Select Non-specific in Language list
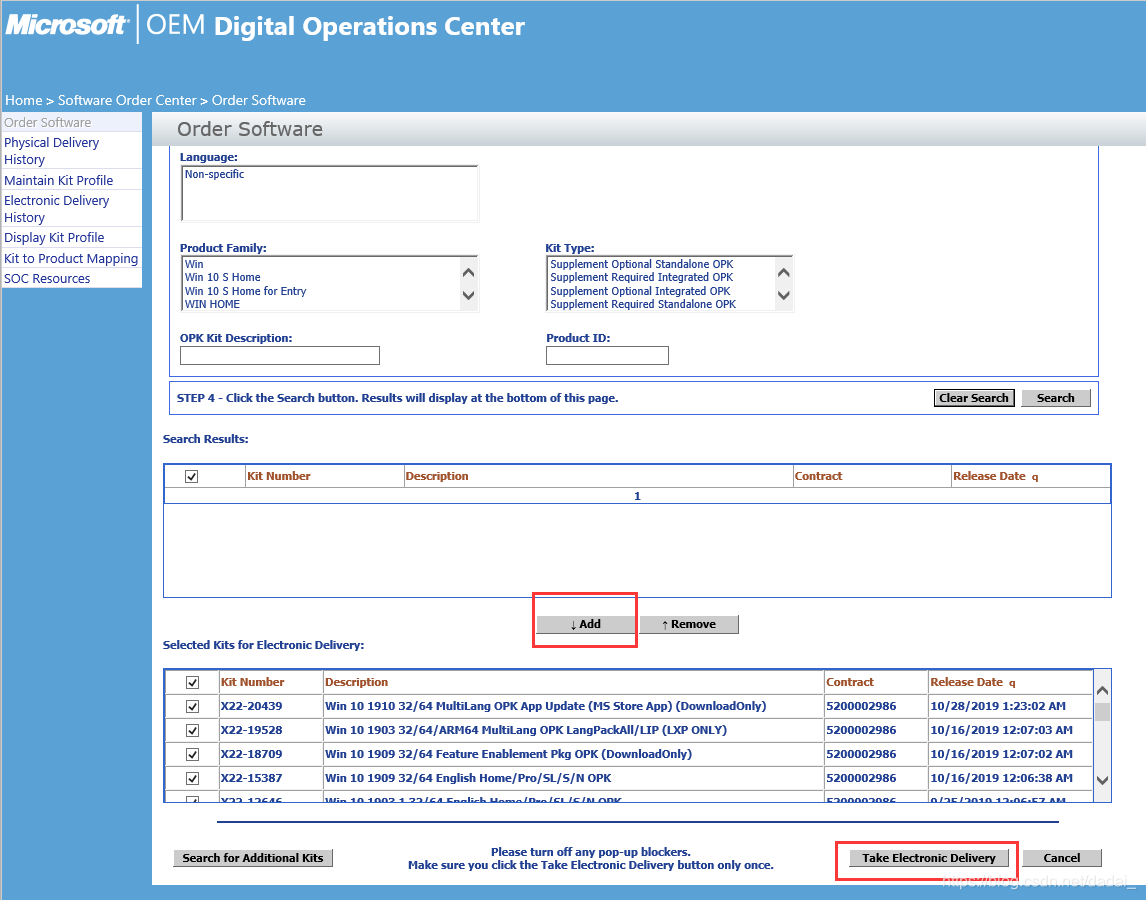This screenshot has height=900, width=1146. (214, 174)
